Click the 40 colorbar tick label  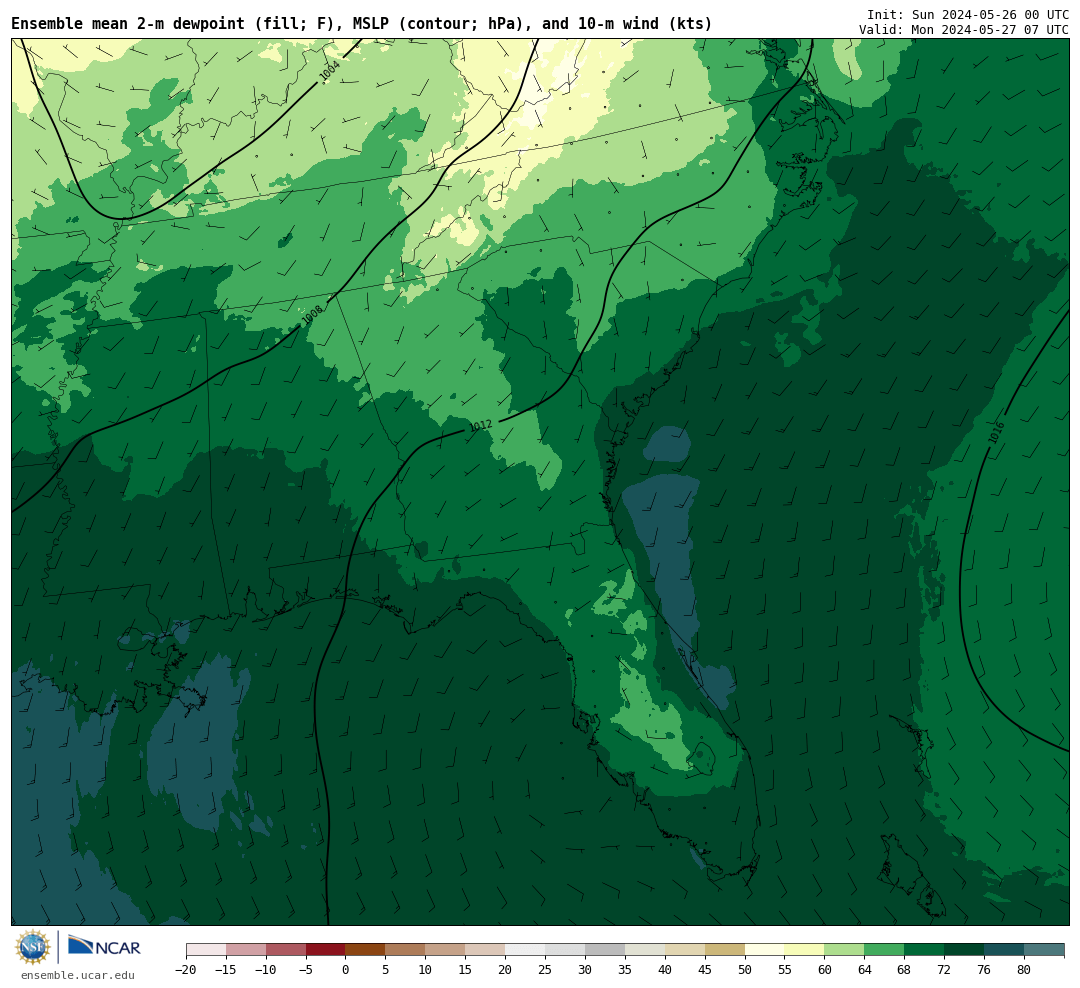pos(665,970)
